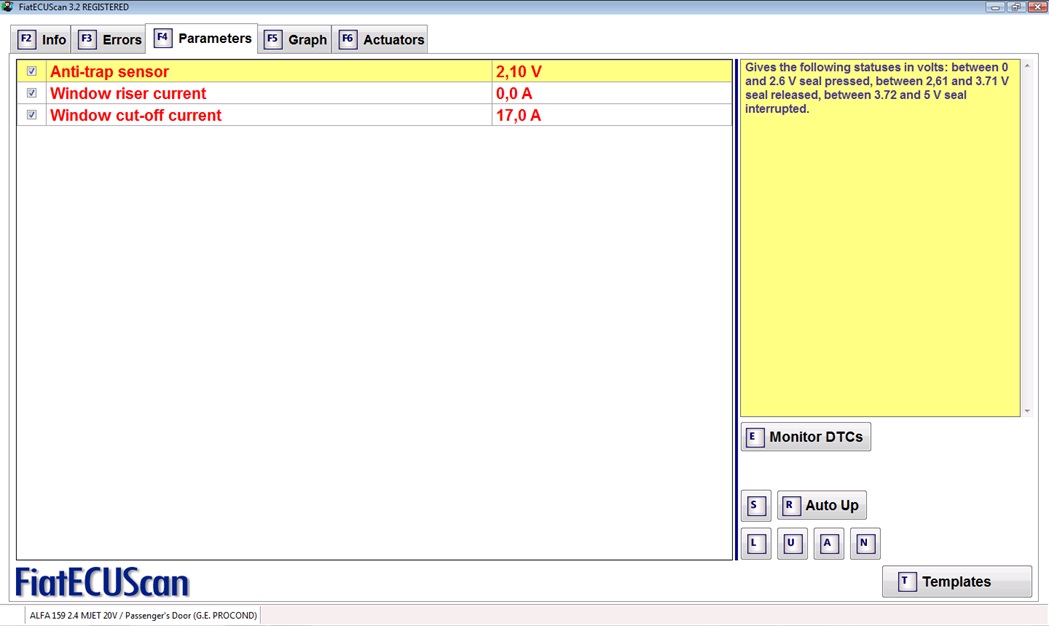Screen dimensions: 1049x626
Task: Click the L shortcut button
Action: tap(755, 544)
